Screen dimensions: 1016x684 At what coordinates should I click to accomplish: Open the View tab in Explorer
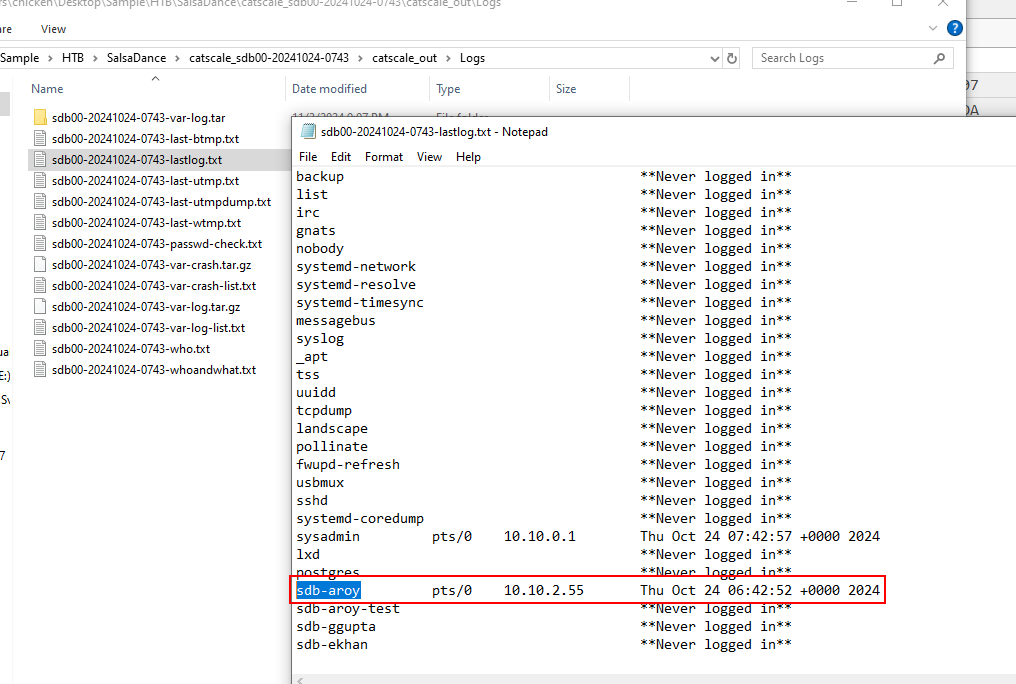pyautogui.click(x=53, y=29)
